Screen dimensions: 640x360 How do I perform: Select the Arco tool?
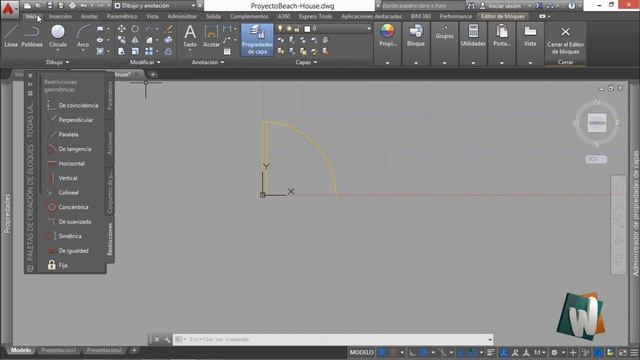tap(83, 36)
